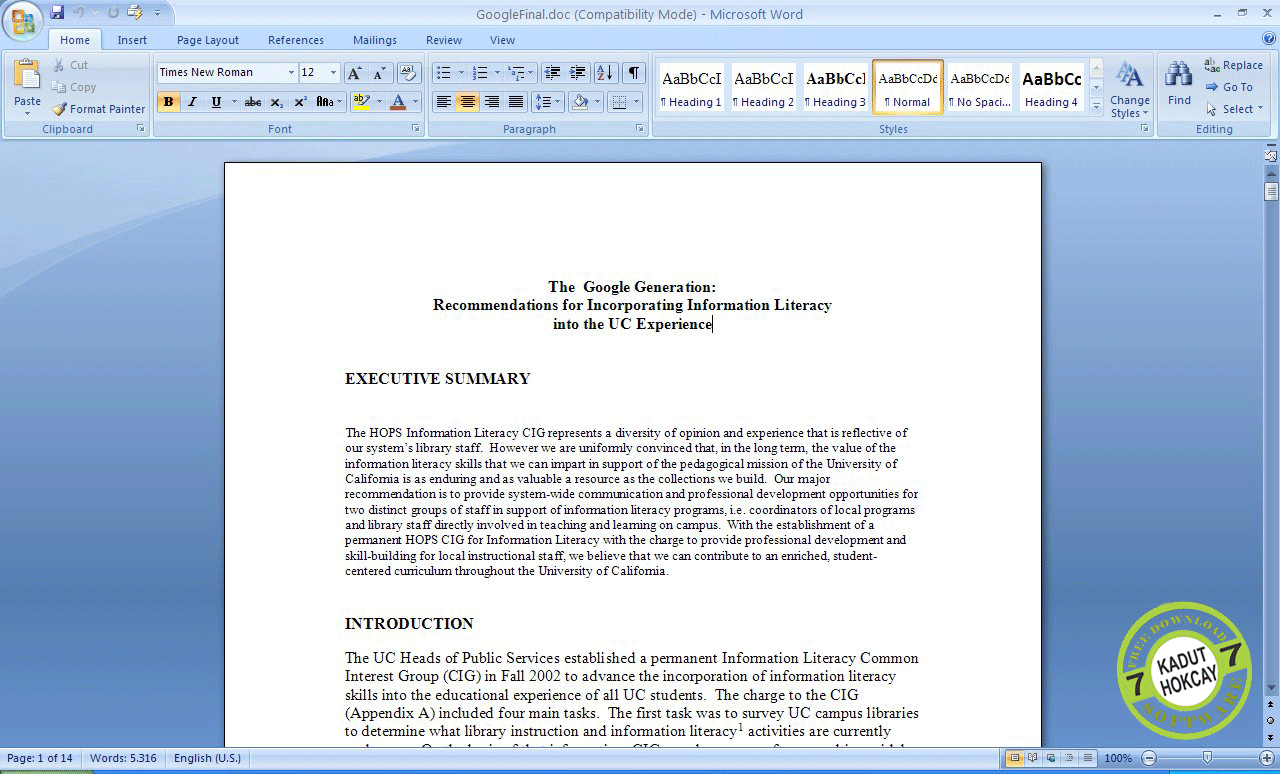Viewport: 1280px width, 774px height.
Task: Fill shading with paint bucket icon
Action: (x=580, y=102)
